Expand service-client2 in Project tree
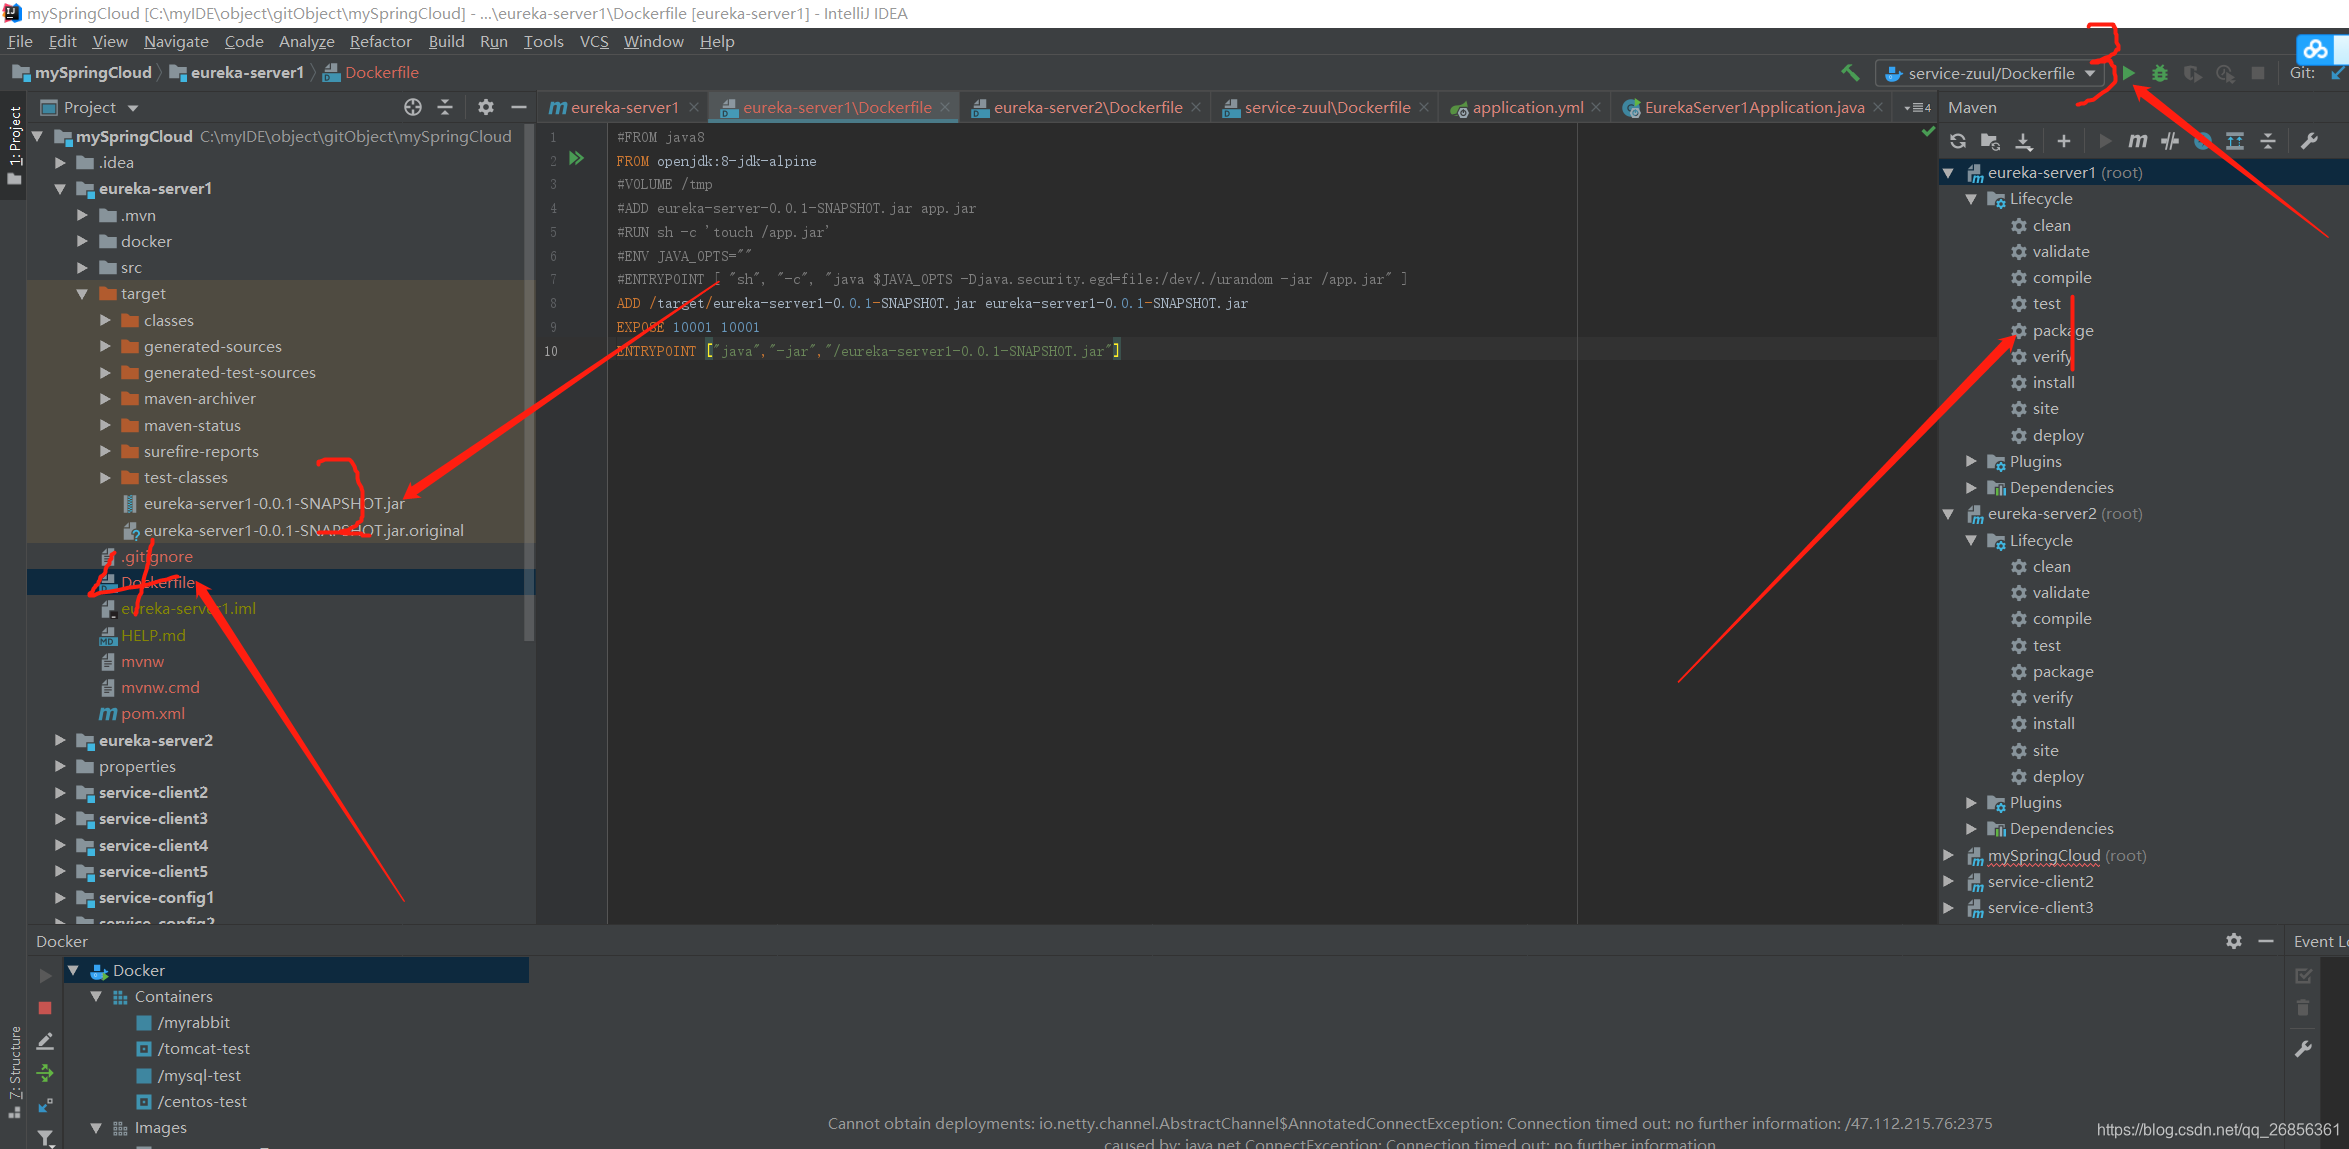2349x1149 pixels. coord(60,792)
